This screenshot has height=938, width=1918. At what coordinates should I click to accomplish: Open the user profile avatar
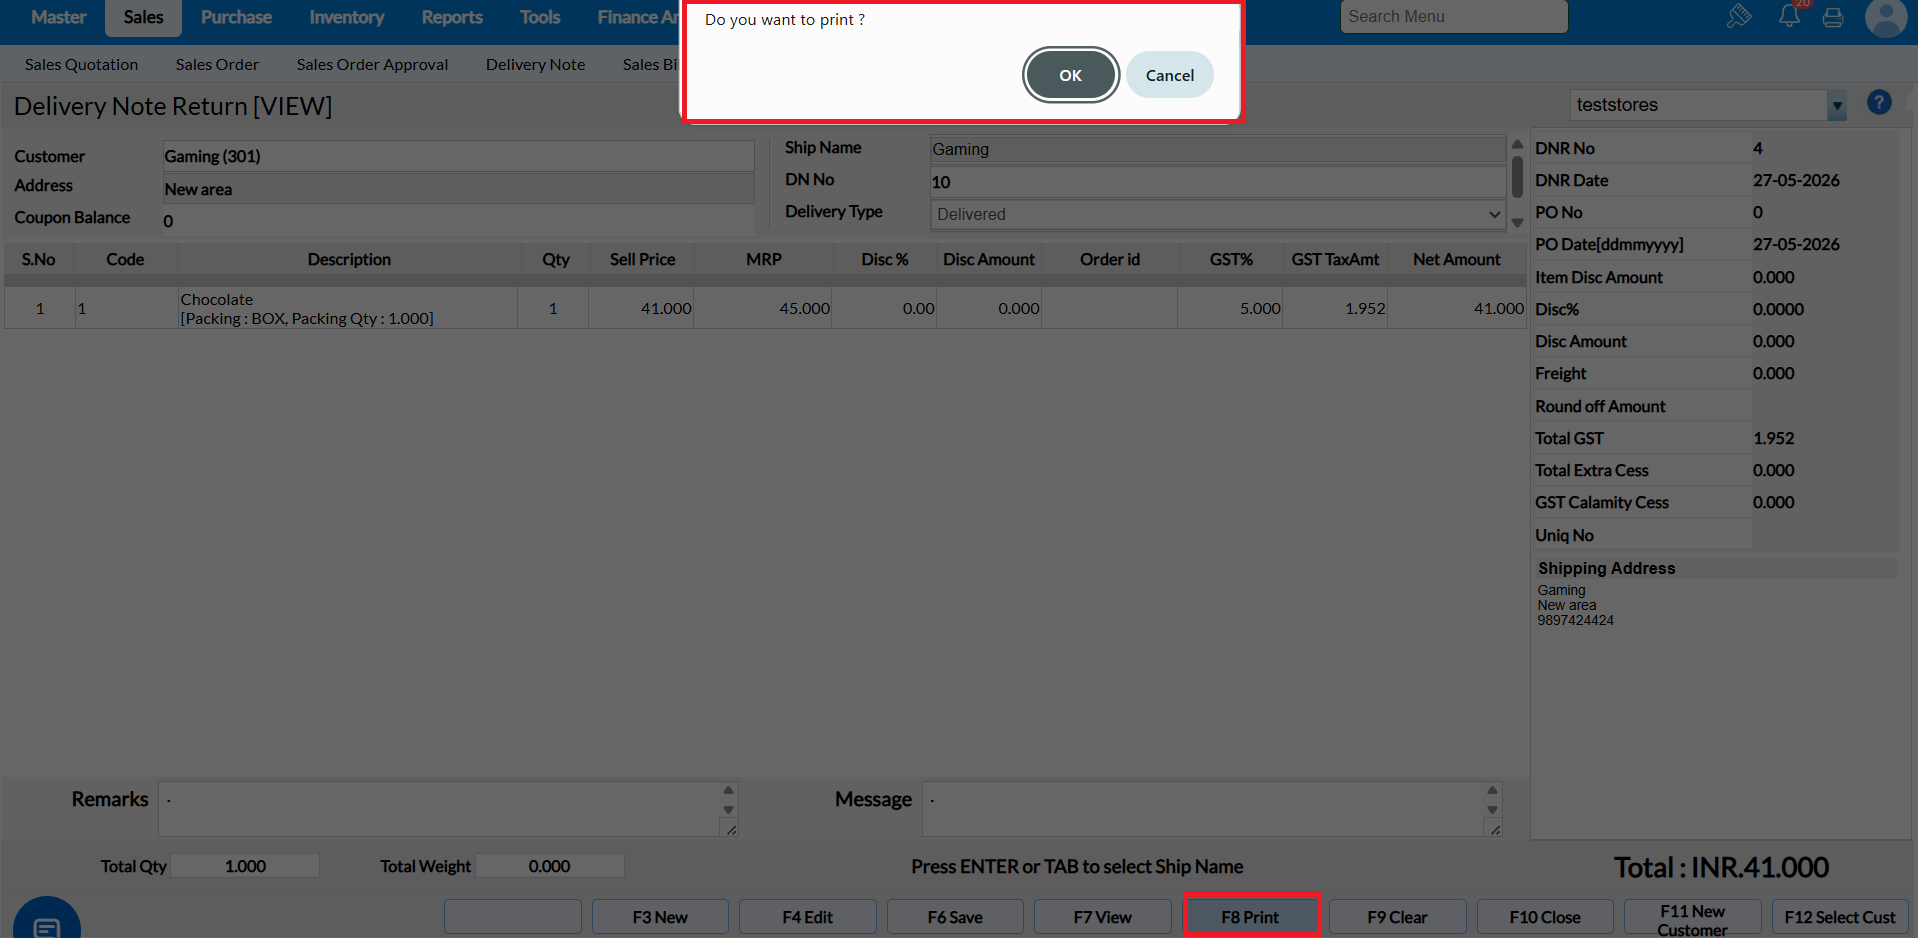1886,17
